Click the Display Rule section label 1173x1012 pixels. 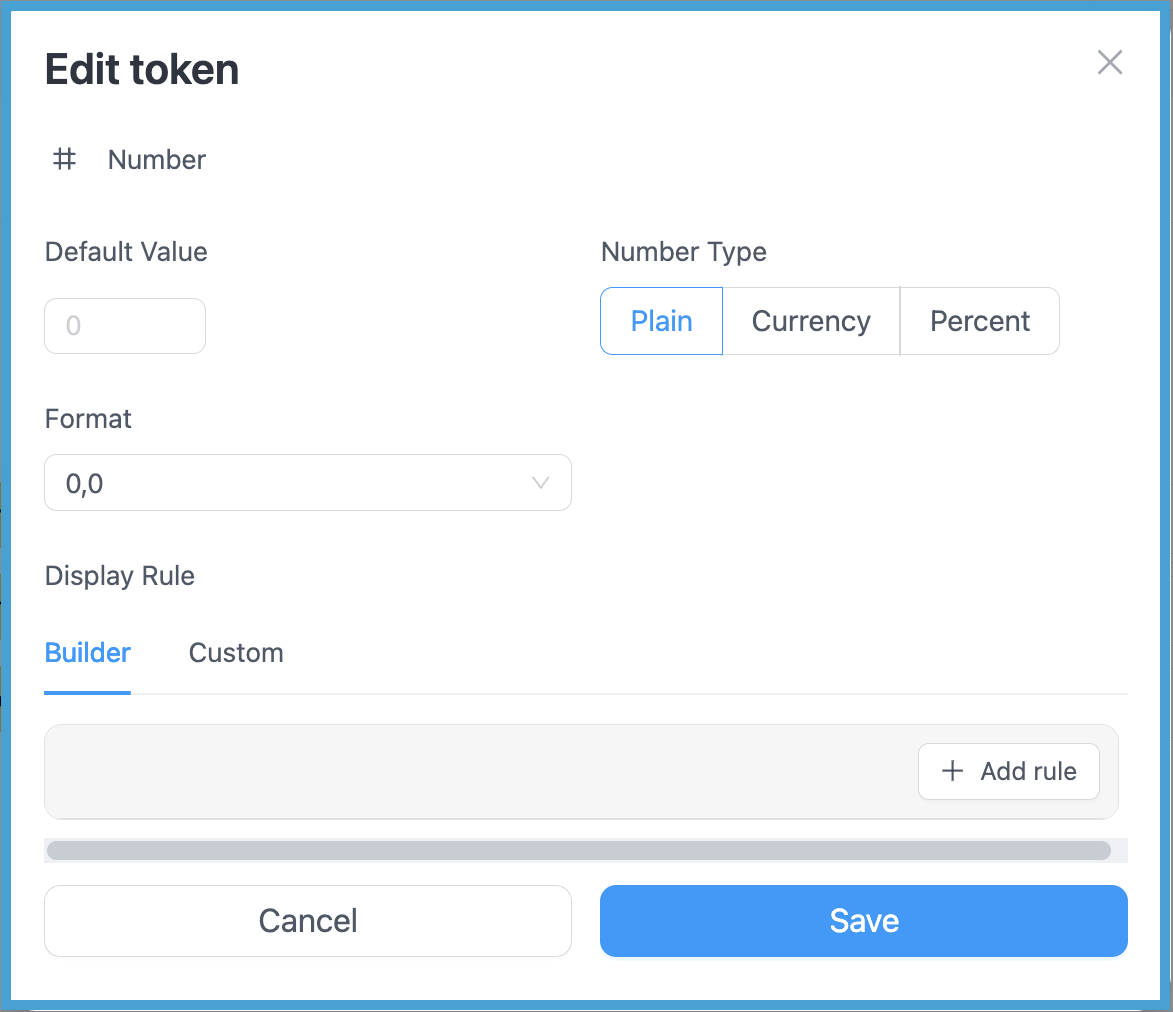[x=120, y=576]
